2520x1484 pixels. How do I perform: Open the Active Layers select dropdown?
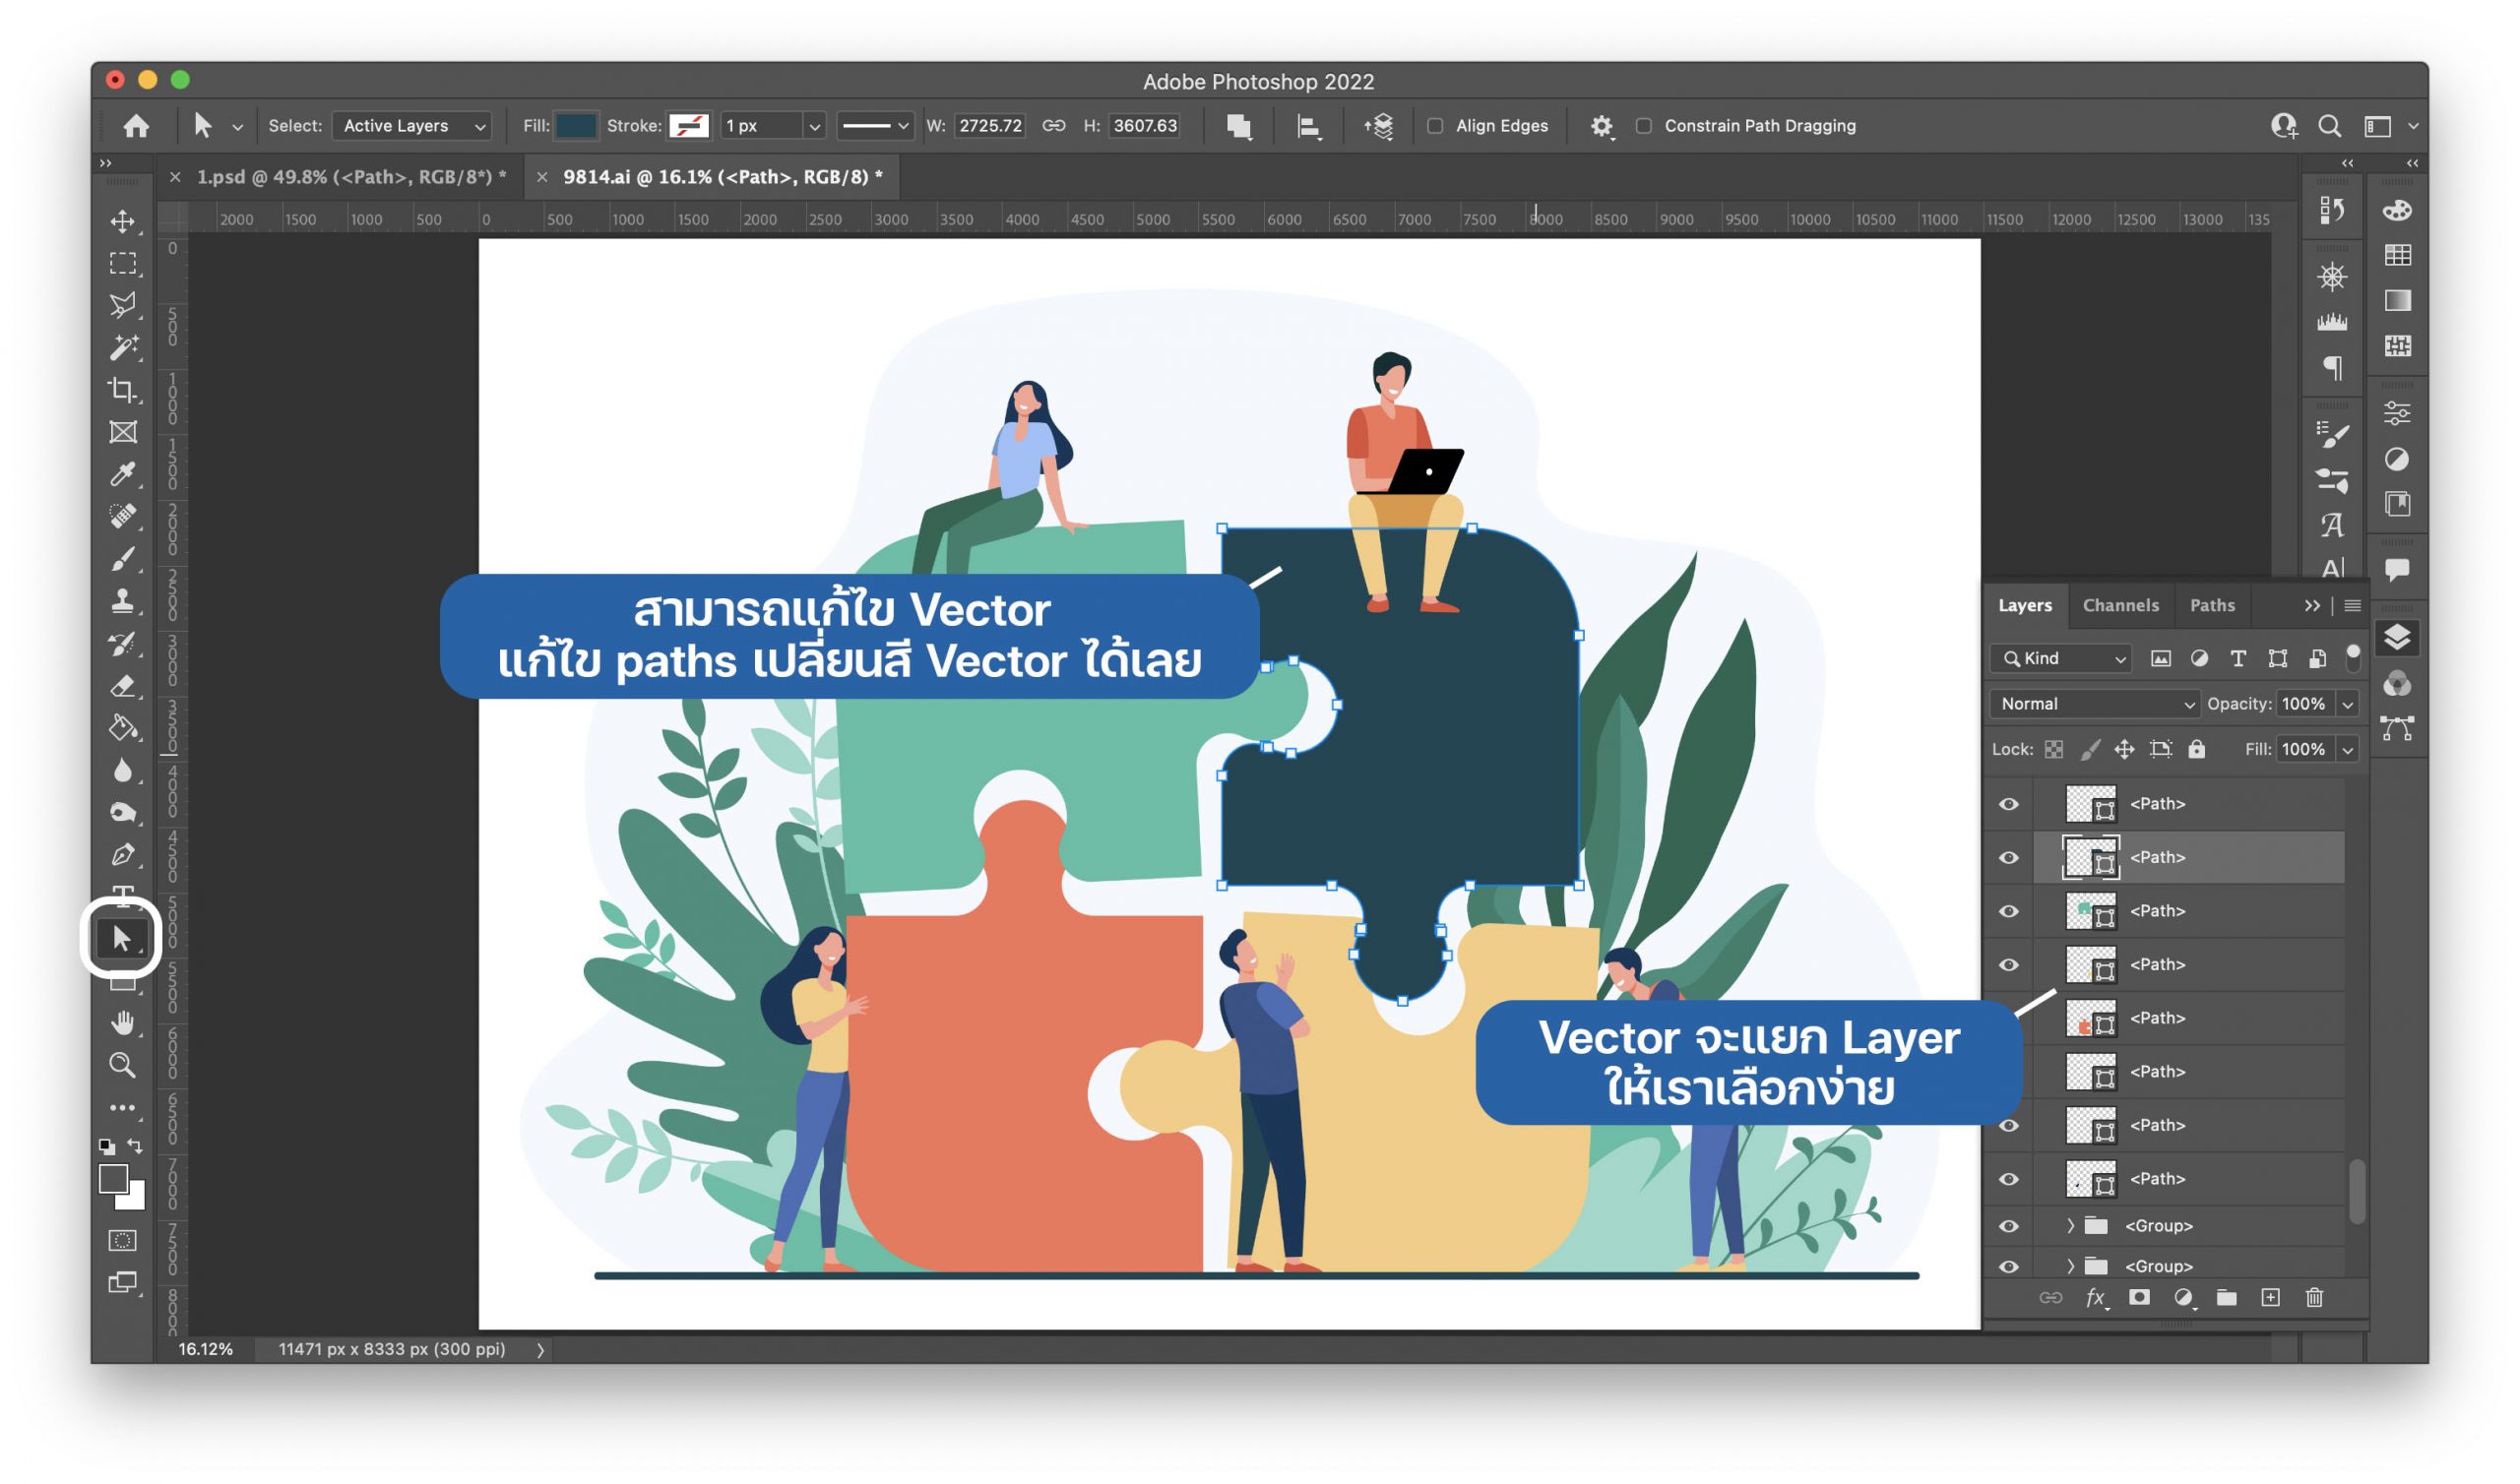click(x=412, y=126)
